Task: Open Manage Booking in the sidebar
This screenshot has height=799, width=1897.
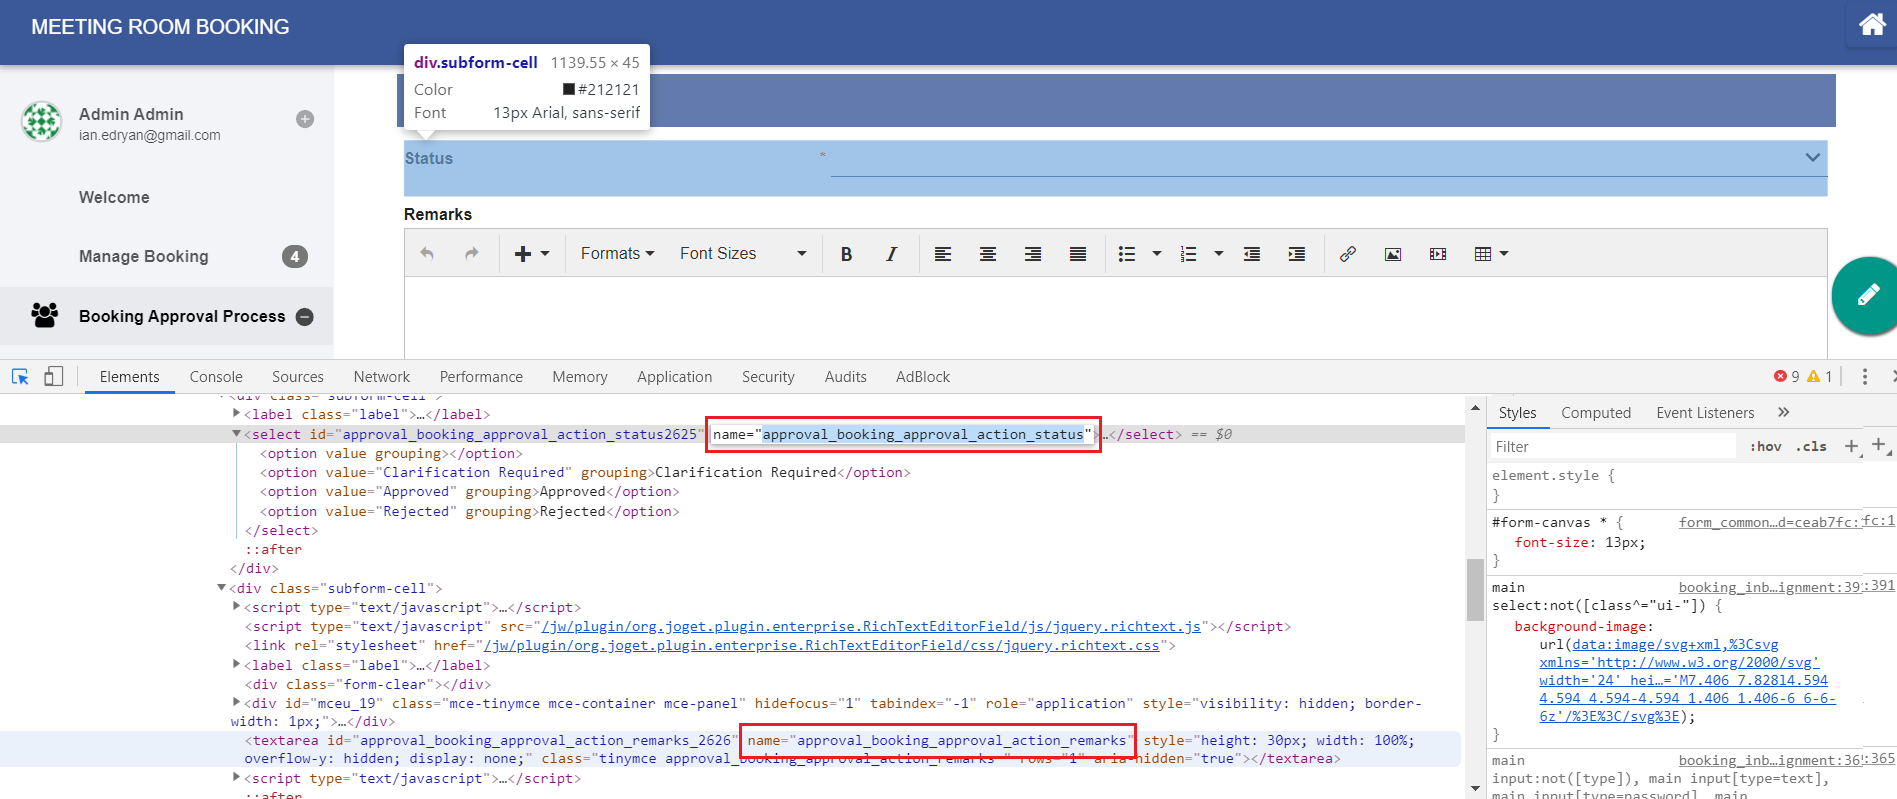Action: pyautogui.click(x=144, y=256)
